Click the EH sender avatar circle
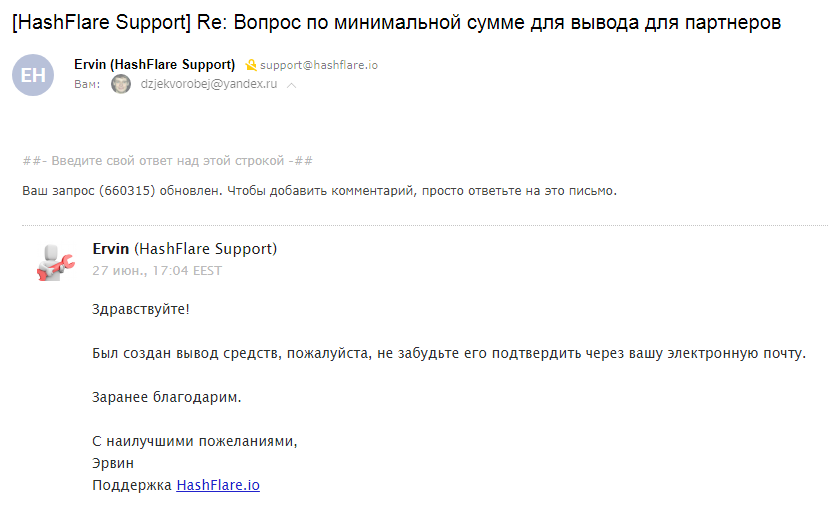829x507 pixels. click(x=33, y=75)
